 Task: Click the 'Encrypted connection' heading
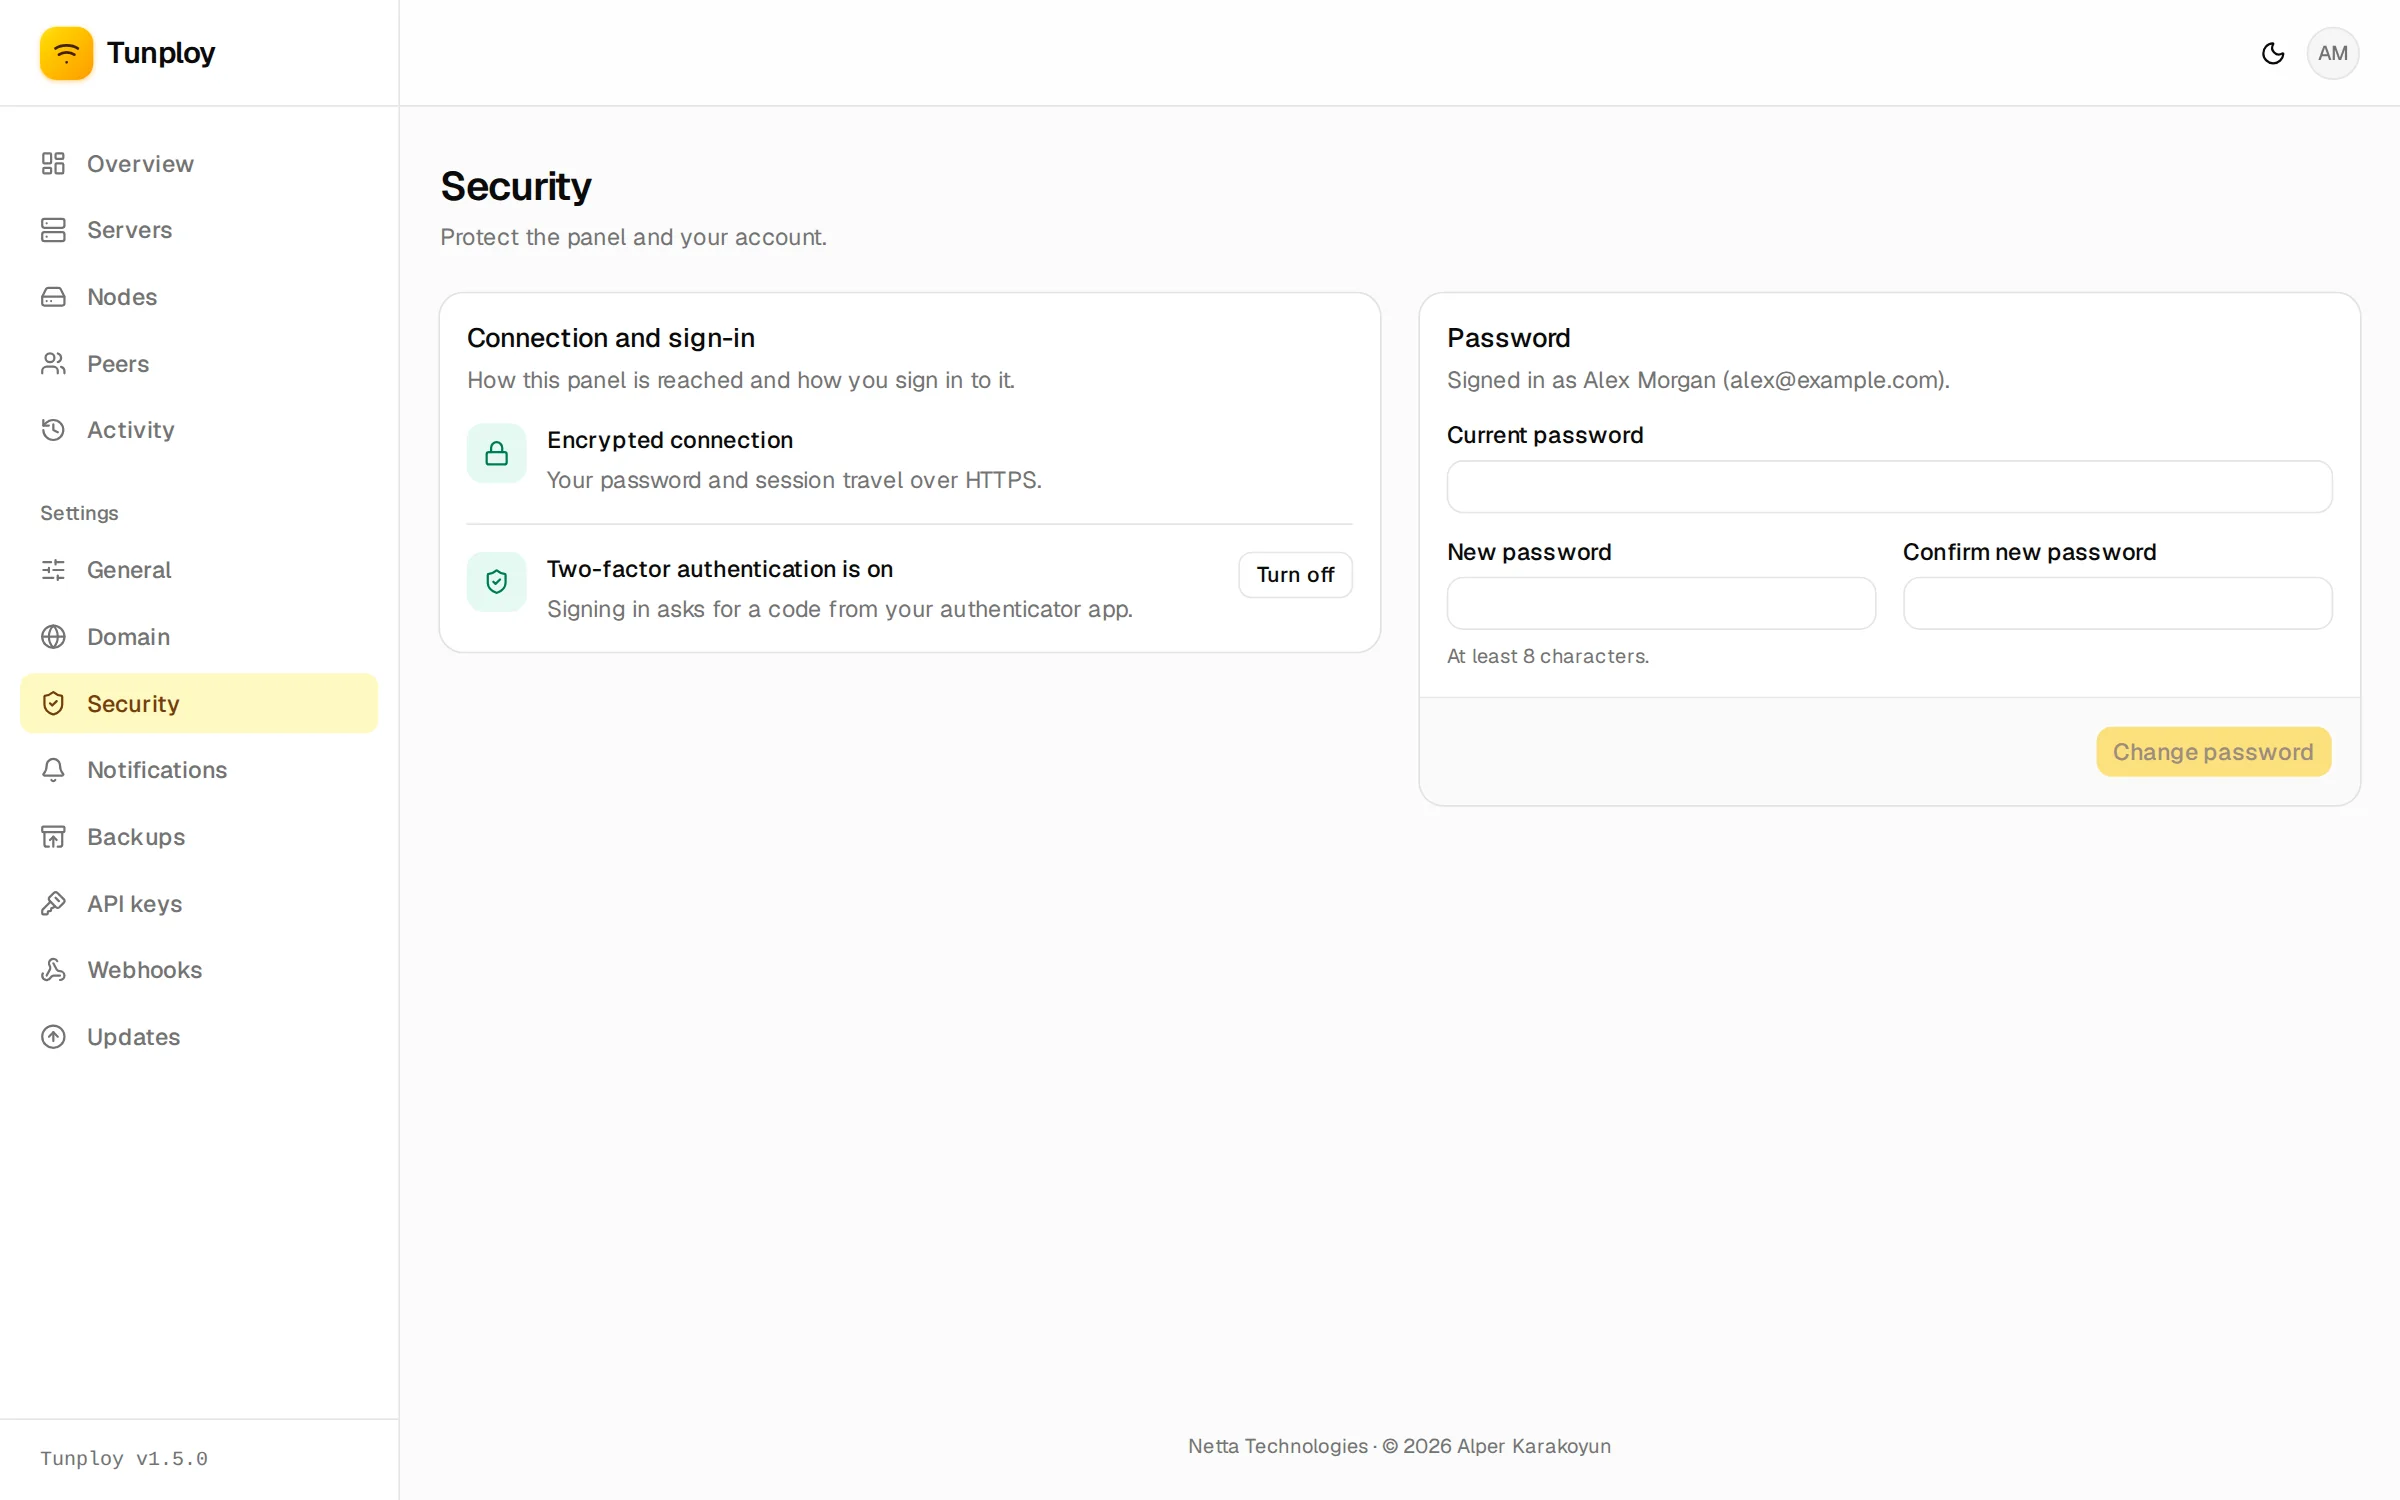670,440
